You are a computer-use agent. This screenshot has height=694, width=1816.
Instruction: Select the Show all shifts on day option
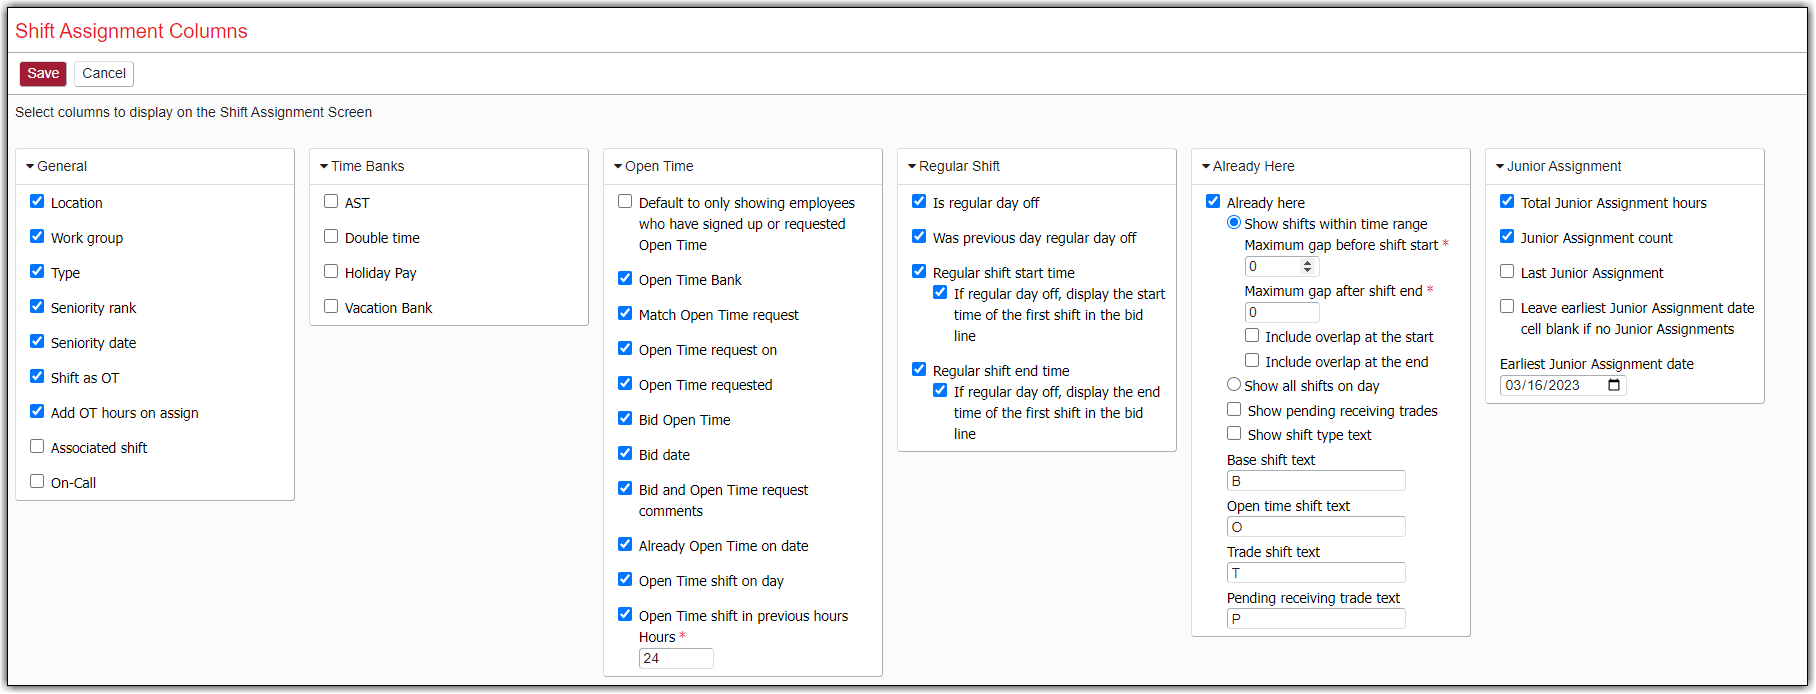coord(1234,385)
